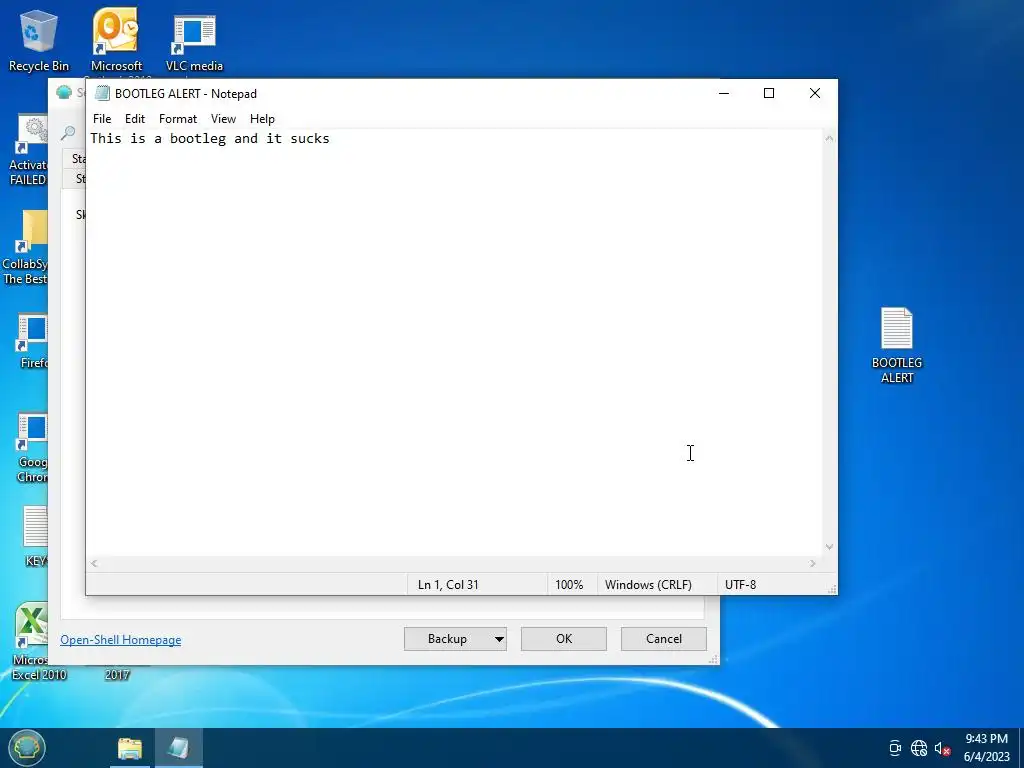
Task: Select the KEY text file on desktop
Action: coord(35,536)
